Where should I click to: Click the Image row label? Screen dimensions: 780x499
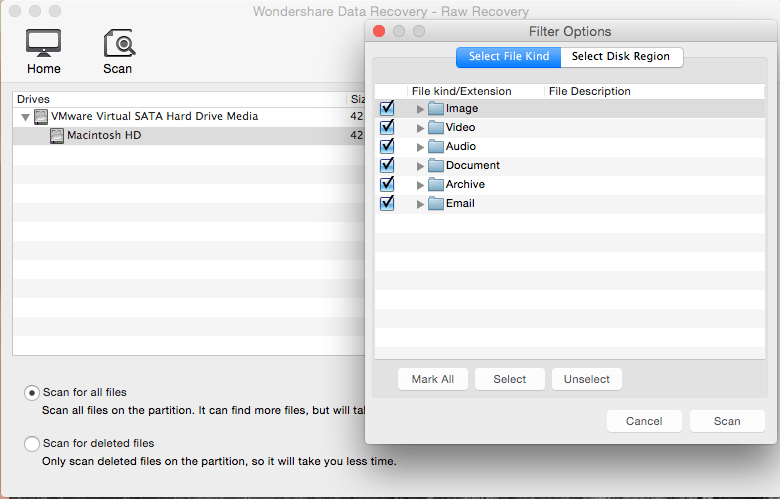click(x=462, y=108)
